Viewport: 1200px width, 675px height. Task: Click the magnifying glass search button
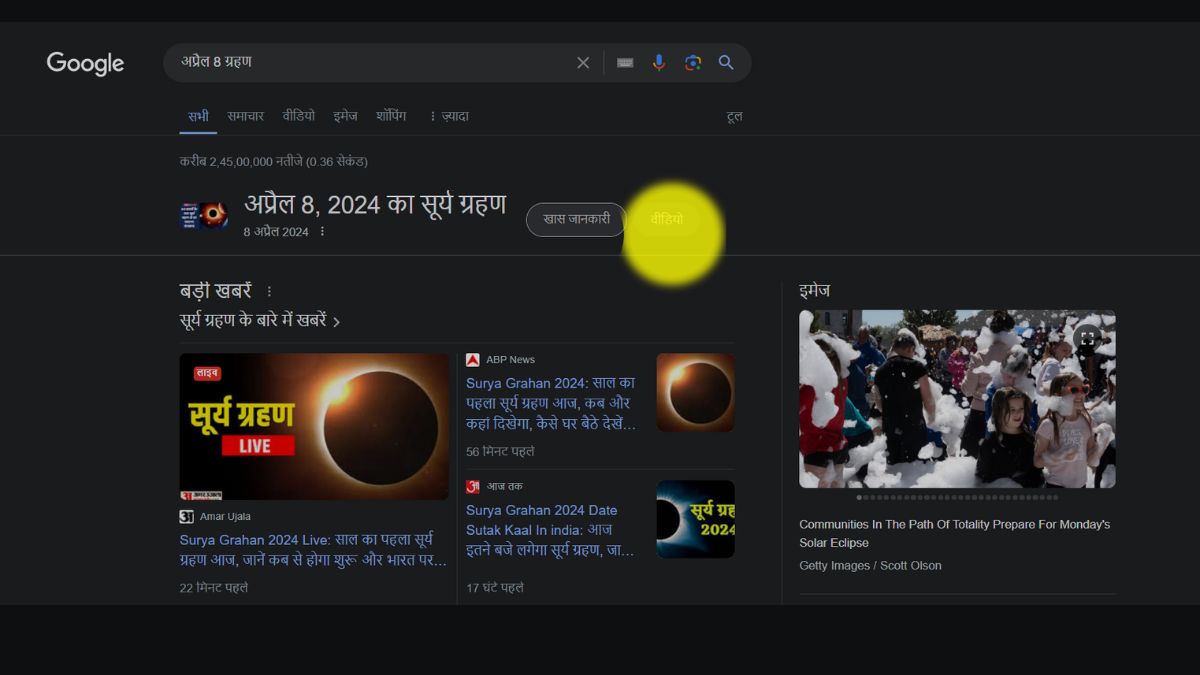click(726, 63)
